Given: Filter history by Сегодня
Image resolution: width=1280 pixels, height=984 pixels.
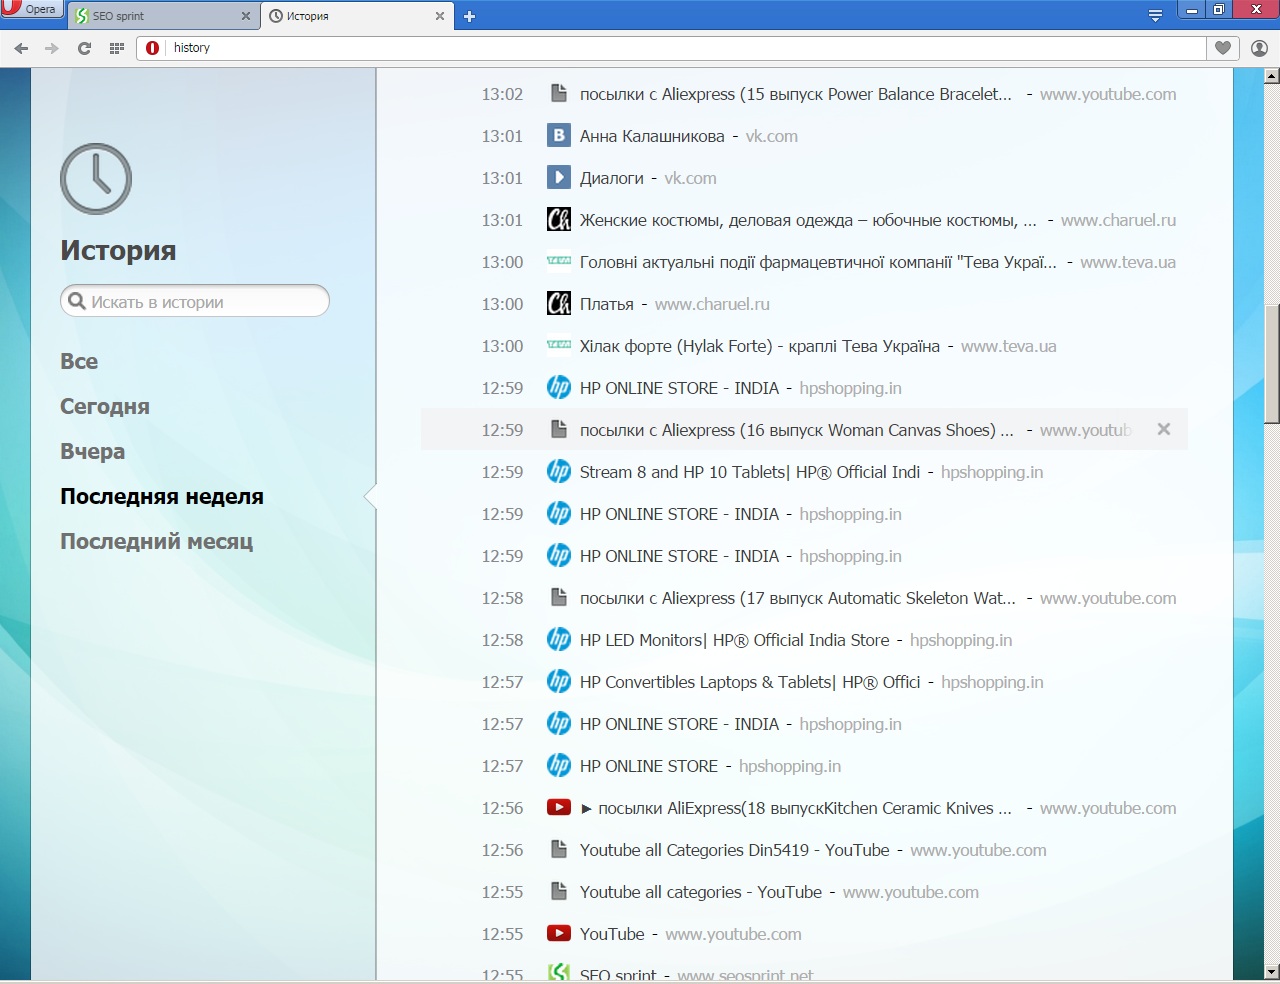Looking at the screenshot, I should tap(105, 406).
